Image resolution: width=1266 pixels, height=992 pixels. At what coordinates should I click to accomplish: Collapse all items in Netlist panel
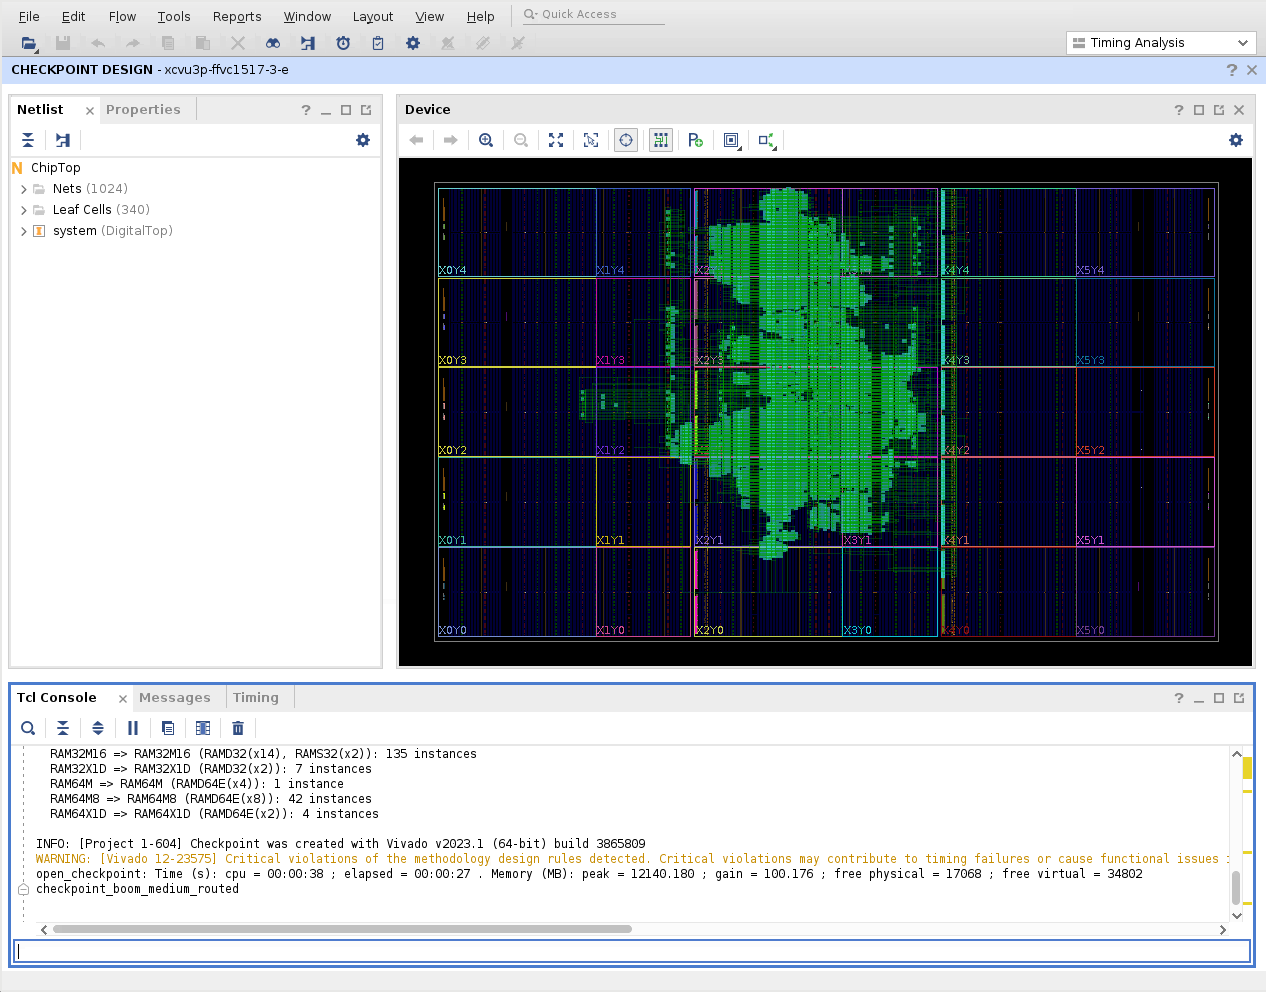coord(28,140)
